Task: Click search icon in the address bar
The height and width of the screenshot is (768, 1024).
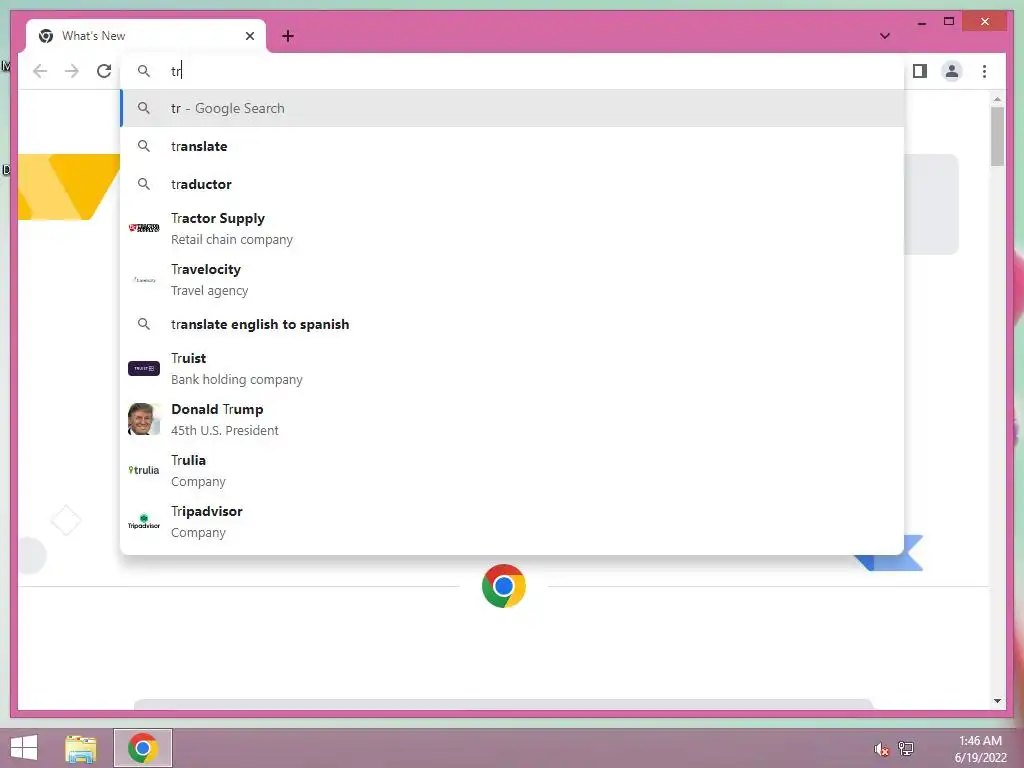Action: point(144,71)
